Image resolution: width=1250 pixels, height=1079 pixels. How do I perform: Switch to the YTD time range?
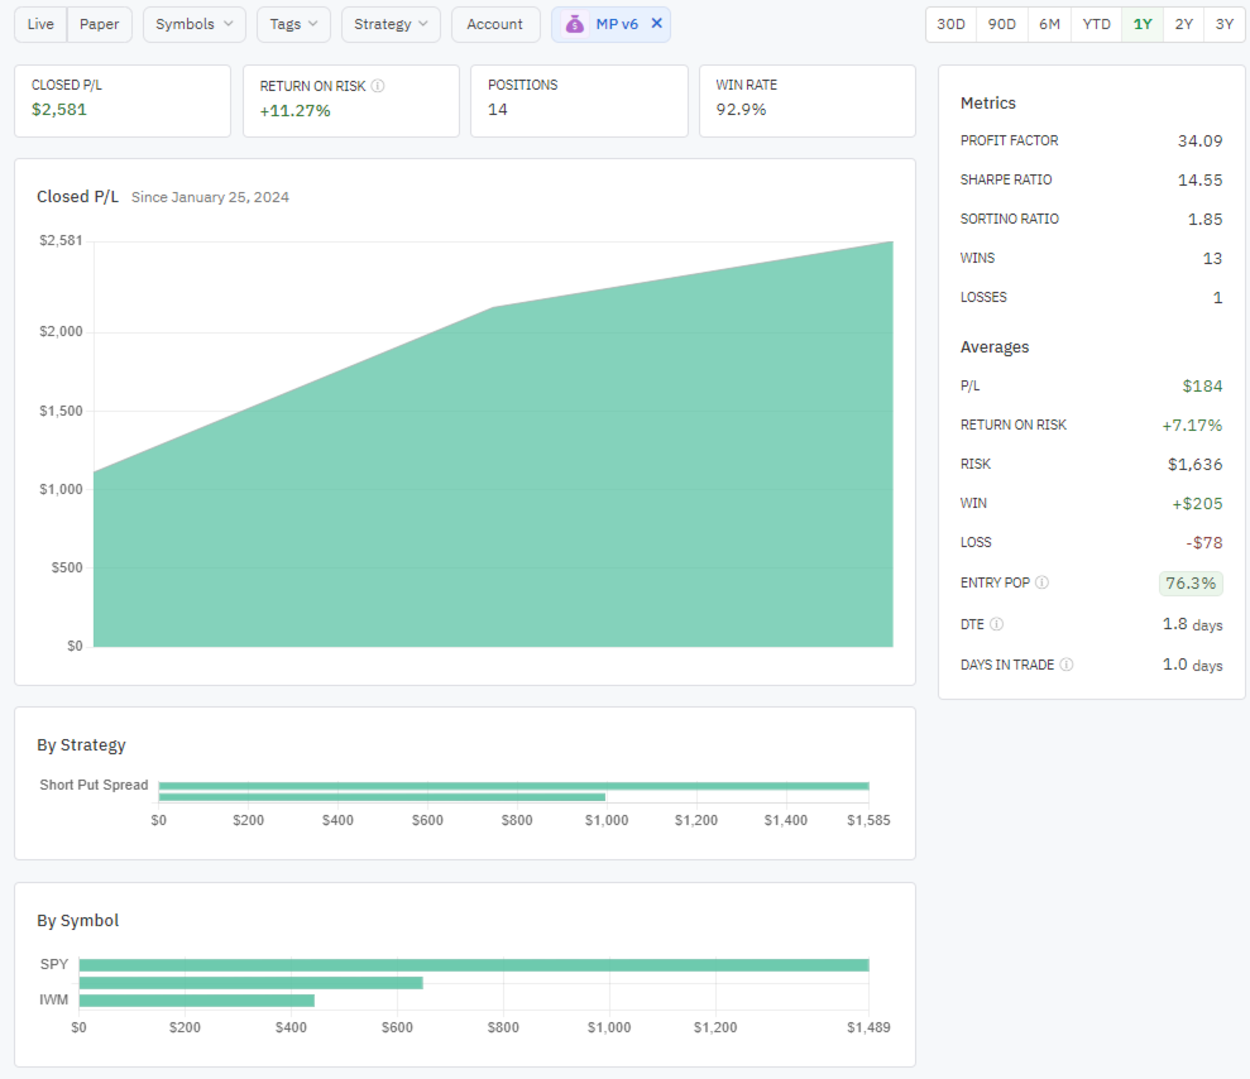coord(1096,24)
